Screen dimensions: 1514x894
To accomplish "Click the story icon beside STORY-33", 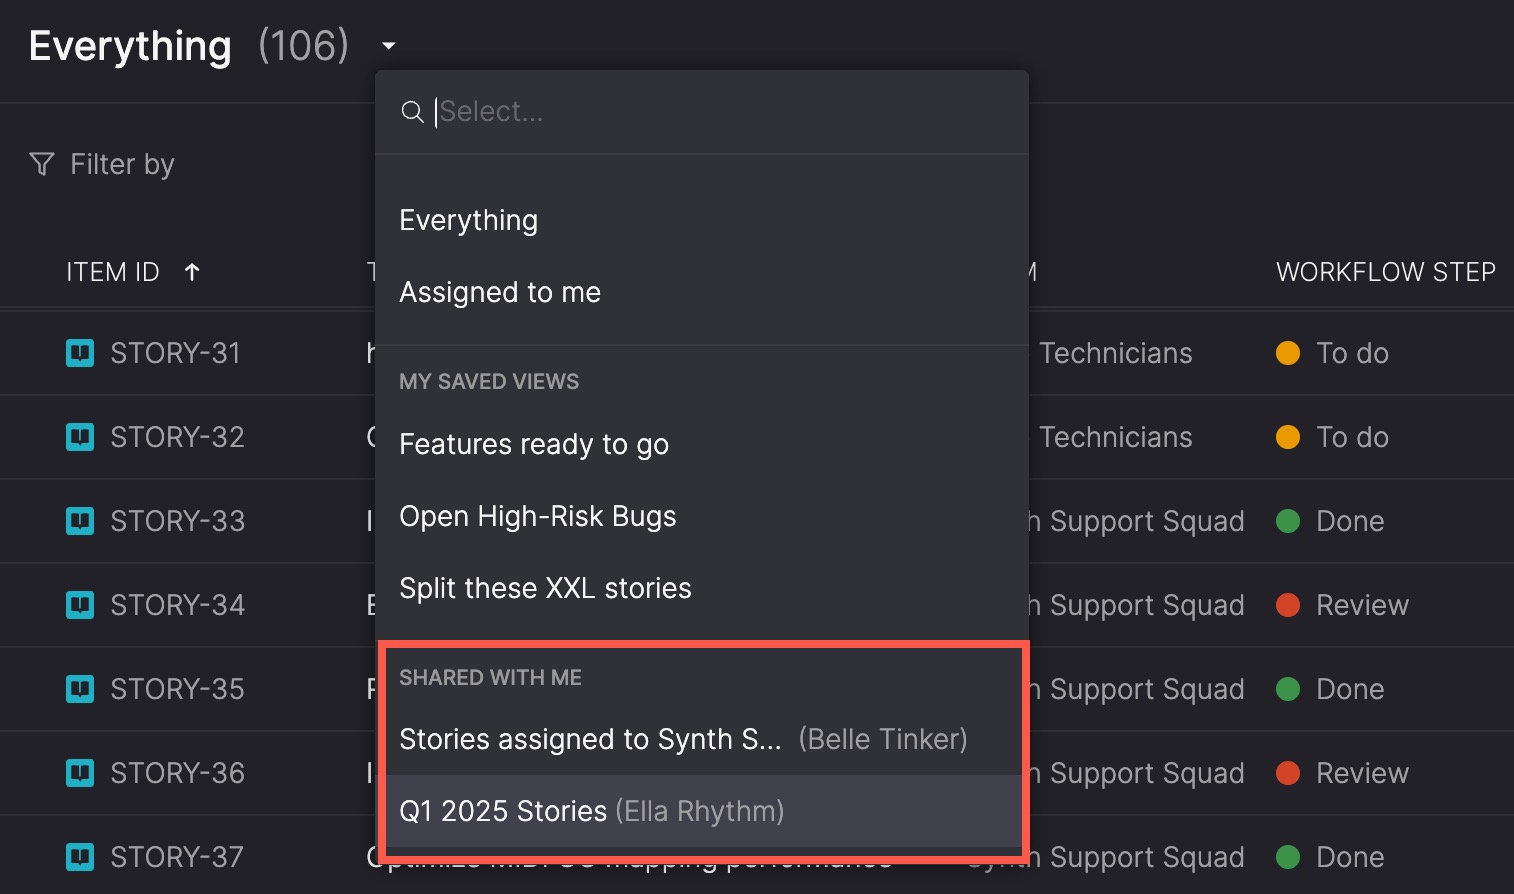I will pos(80,521).
